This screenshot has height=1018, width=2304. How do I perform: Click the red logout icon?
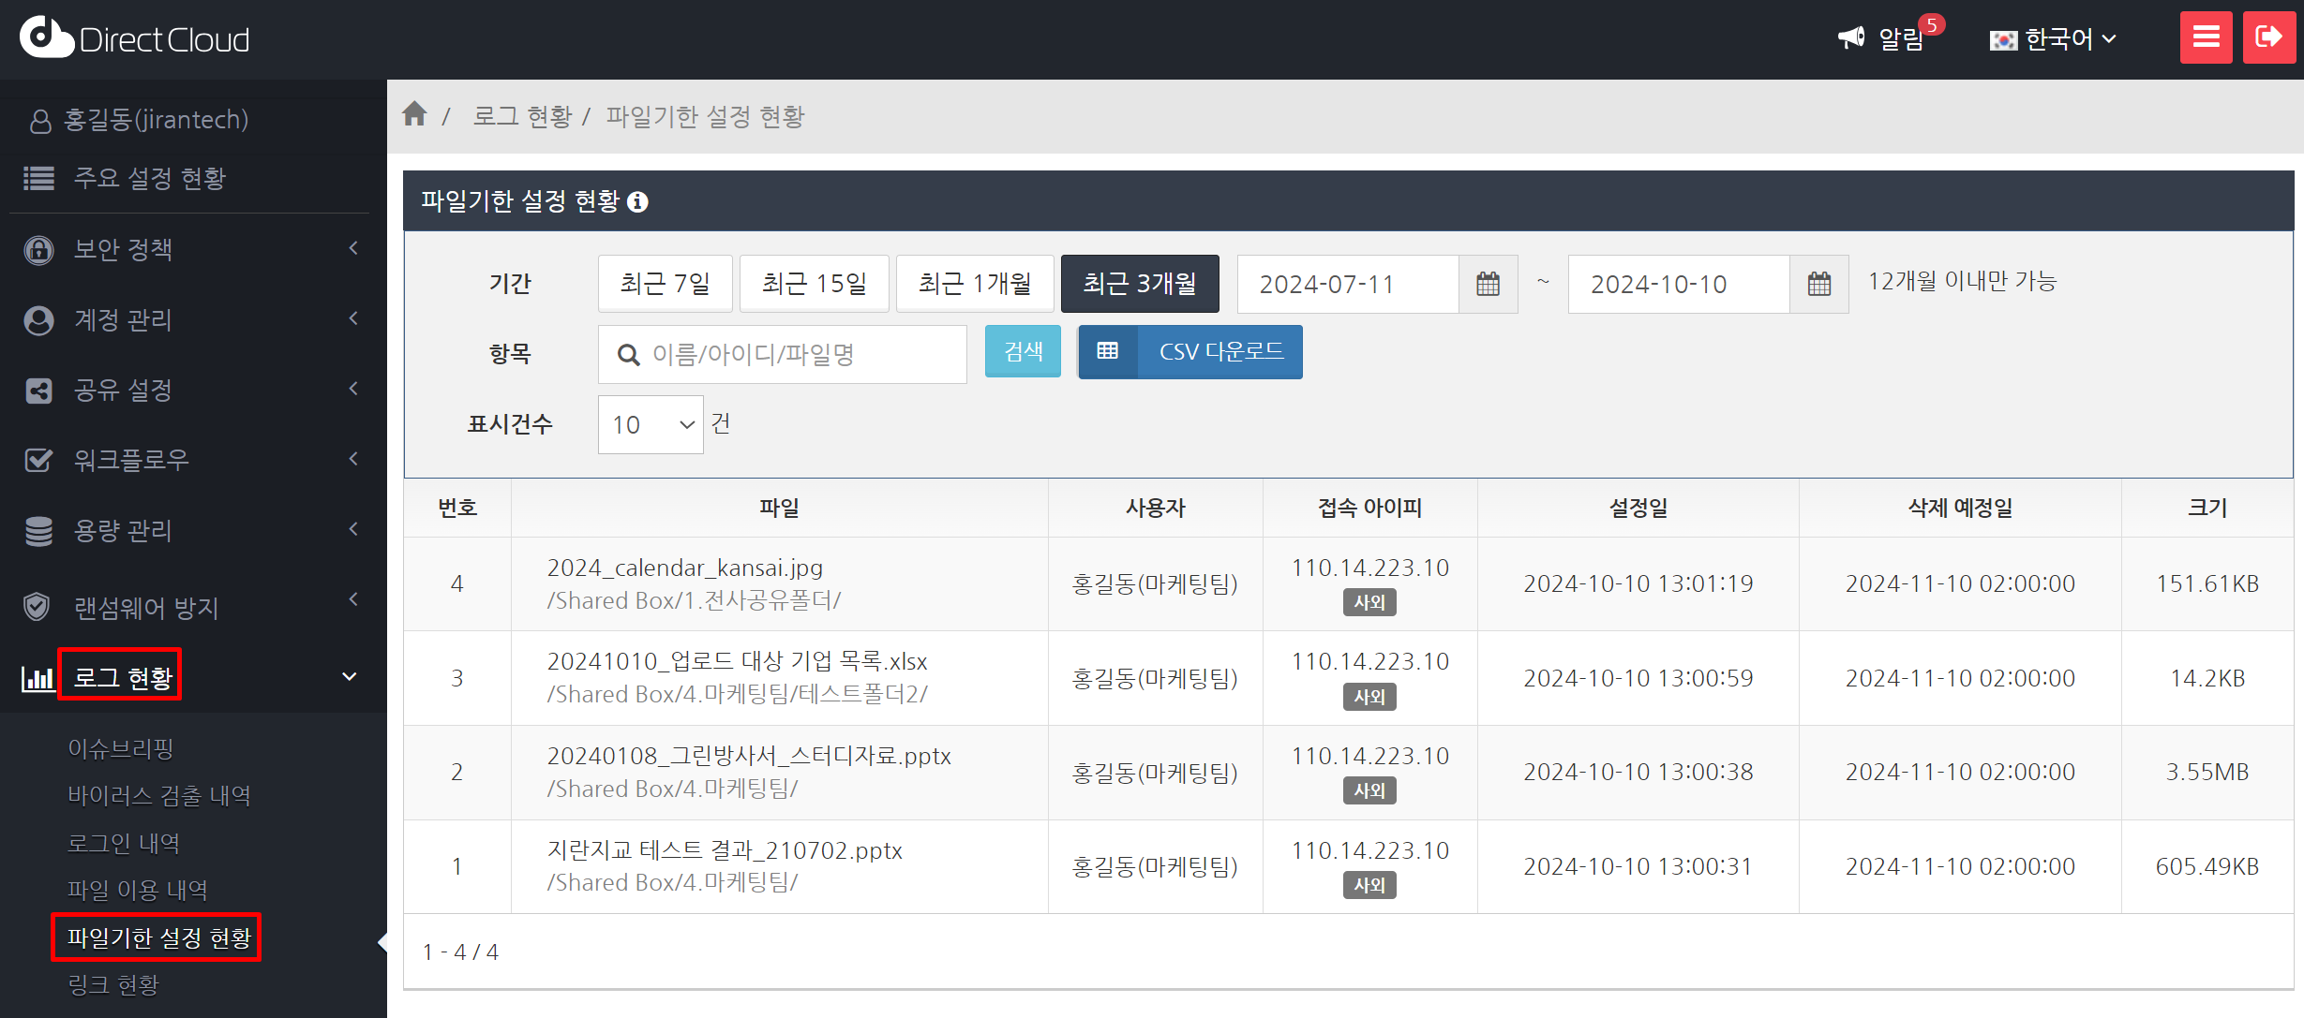(x=2268, y=38)
